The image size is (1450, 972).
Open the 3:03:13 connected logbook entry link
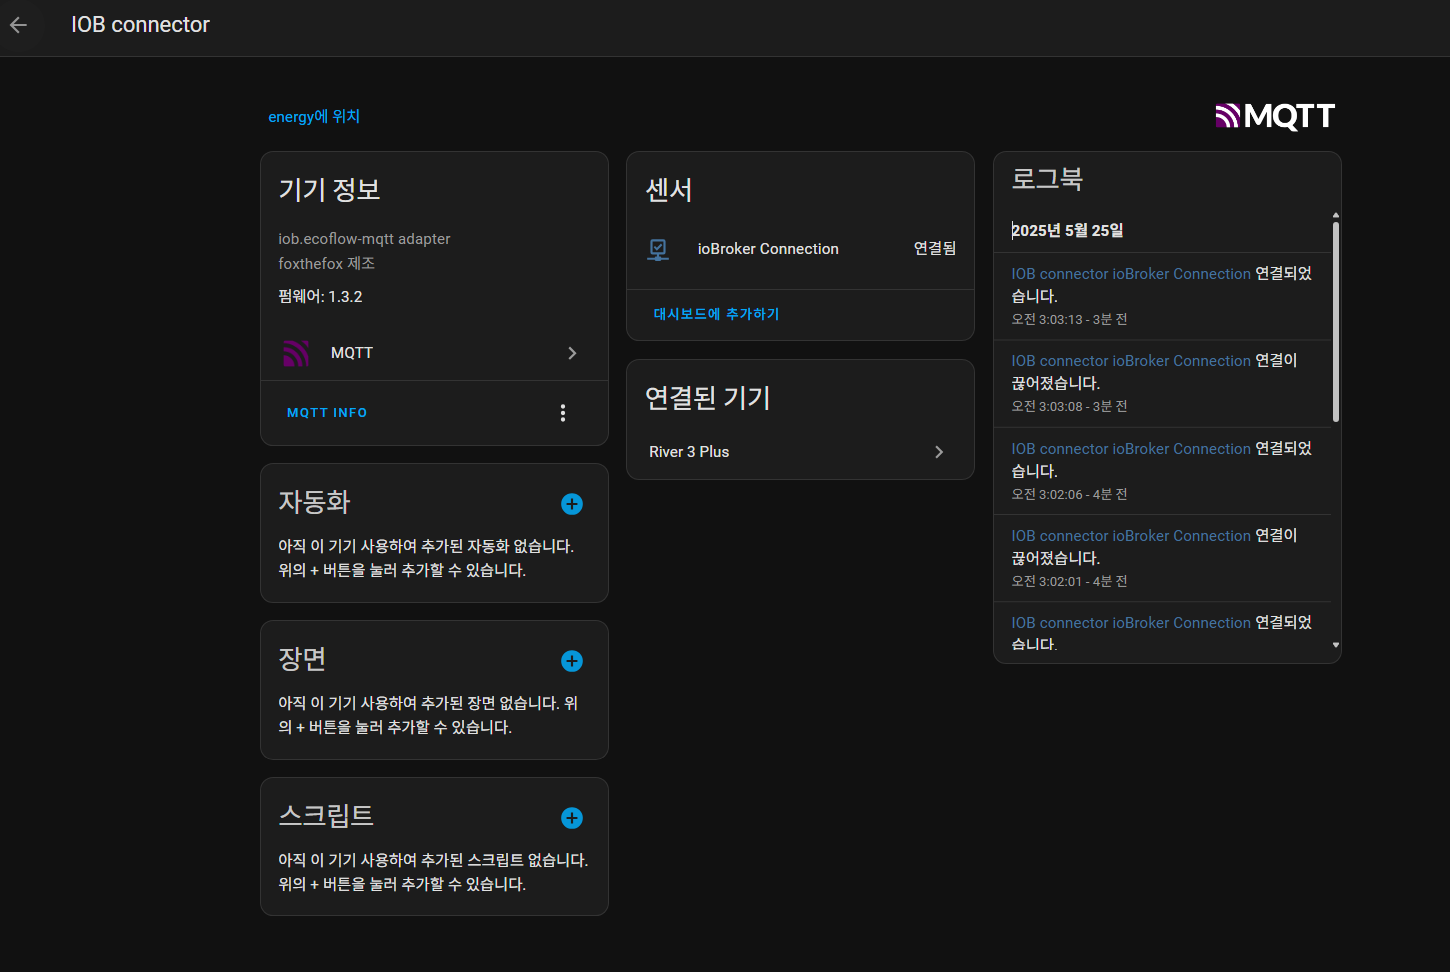coord(1130,274)
